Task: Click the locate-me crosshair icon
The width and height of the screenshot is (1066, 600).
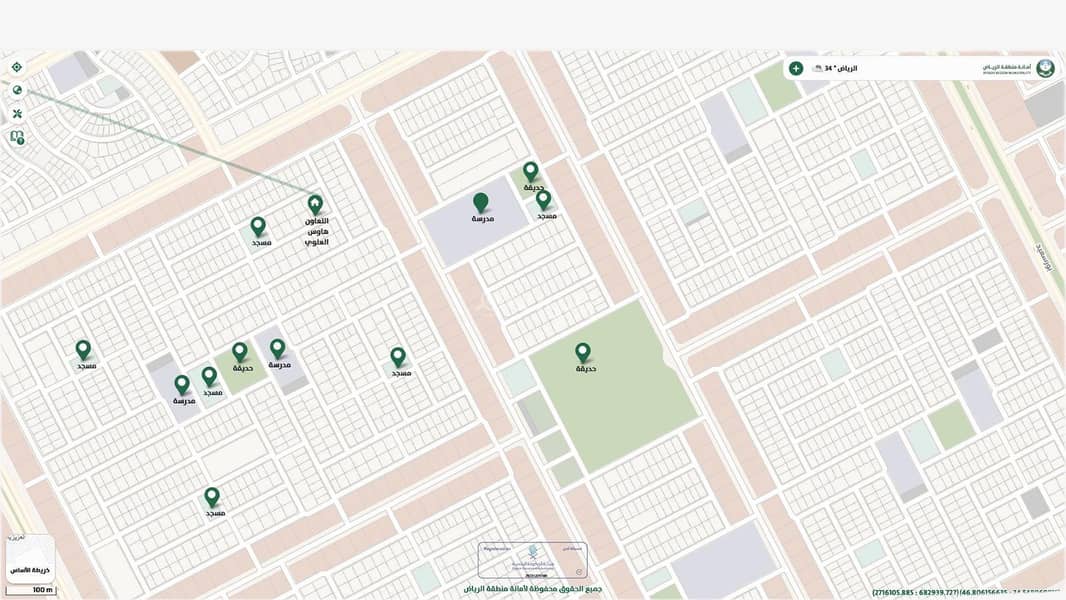Action: [17, 67]
